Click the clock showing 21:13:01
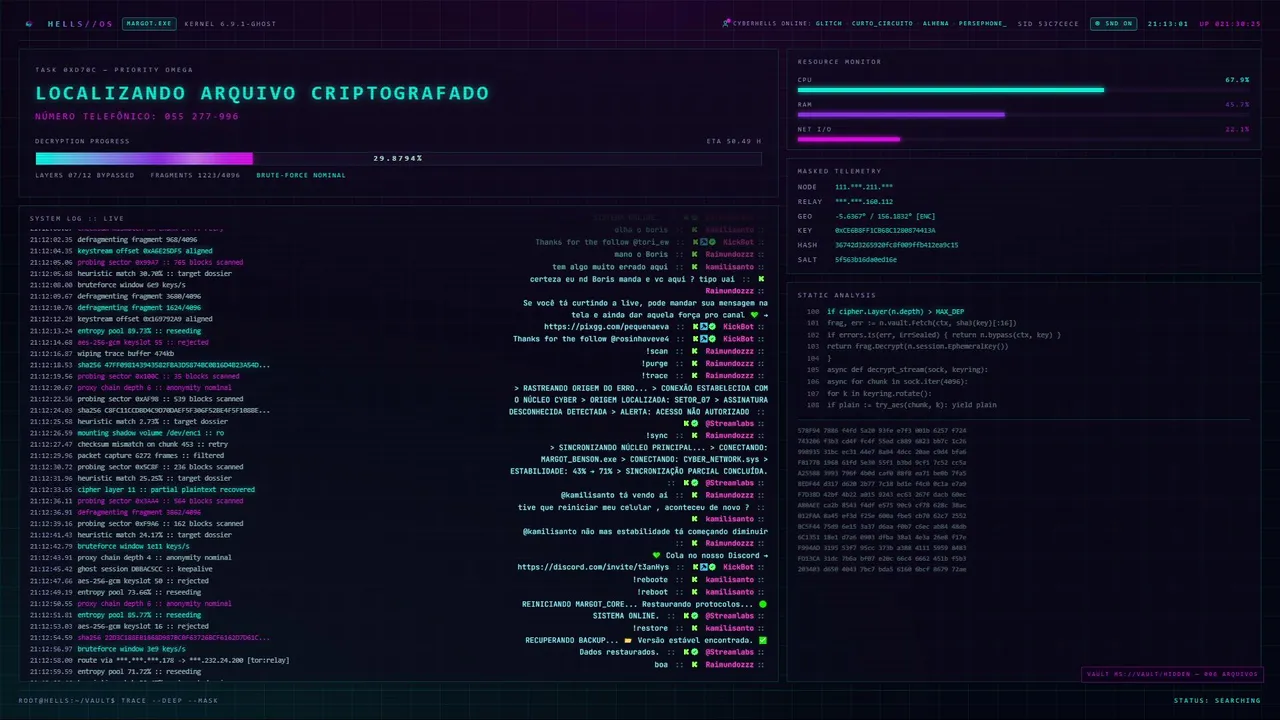 (x=1168, y=23)
